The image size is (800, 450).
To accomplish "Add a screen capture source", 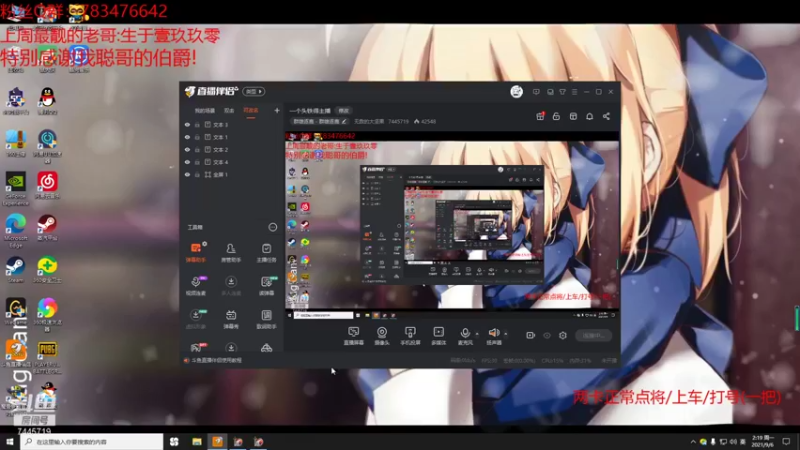I will coord(354,336).
